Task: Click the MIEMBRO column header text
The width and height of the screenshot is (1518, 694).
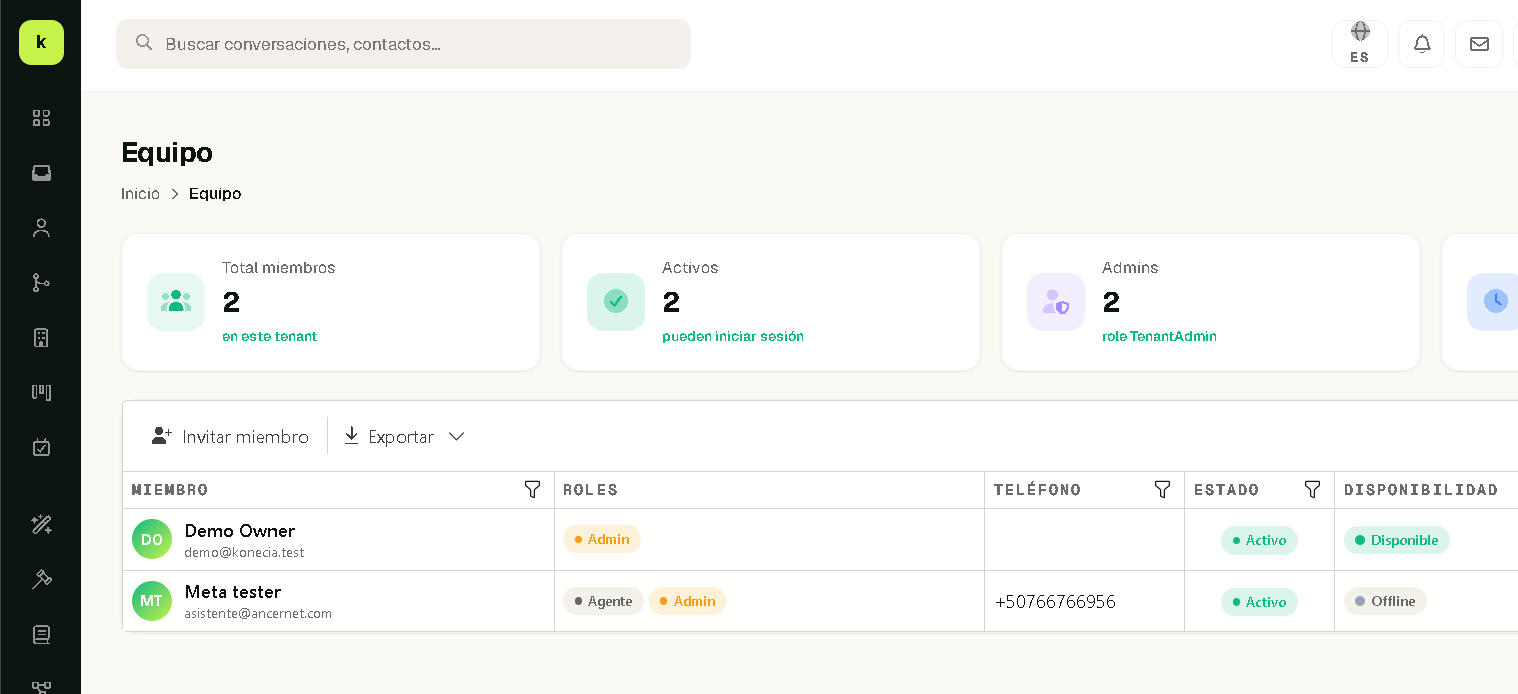Action: coord(170,490)
